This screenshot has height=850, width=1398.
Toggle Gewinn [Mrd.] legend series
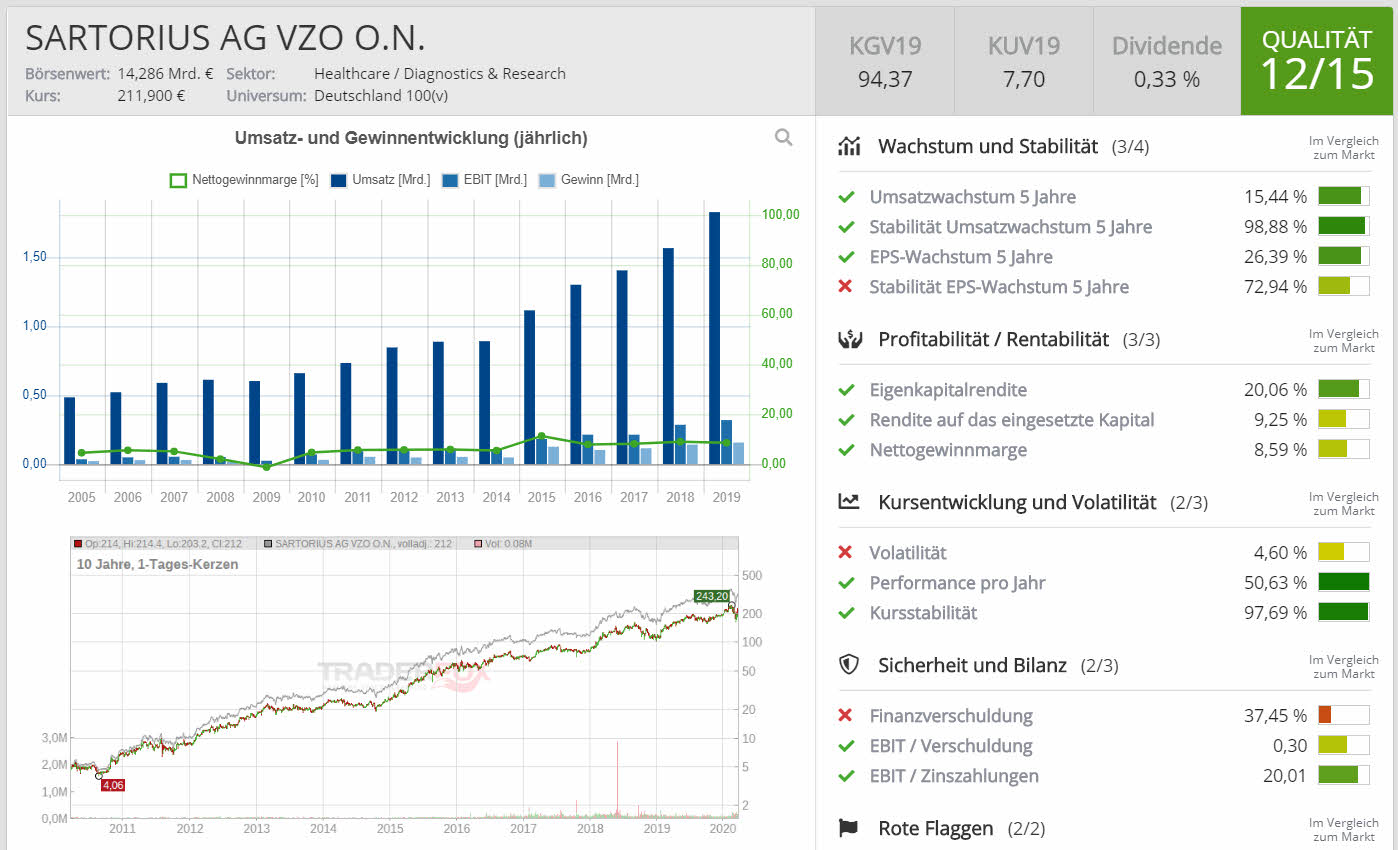(x=589, y=180)
